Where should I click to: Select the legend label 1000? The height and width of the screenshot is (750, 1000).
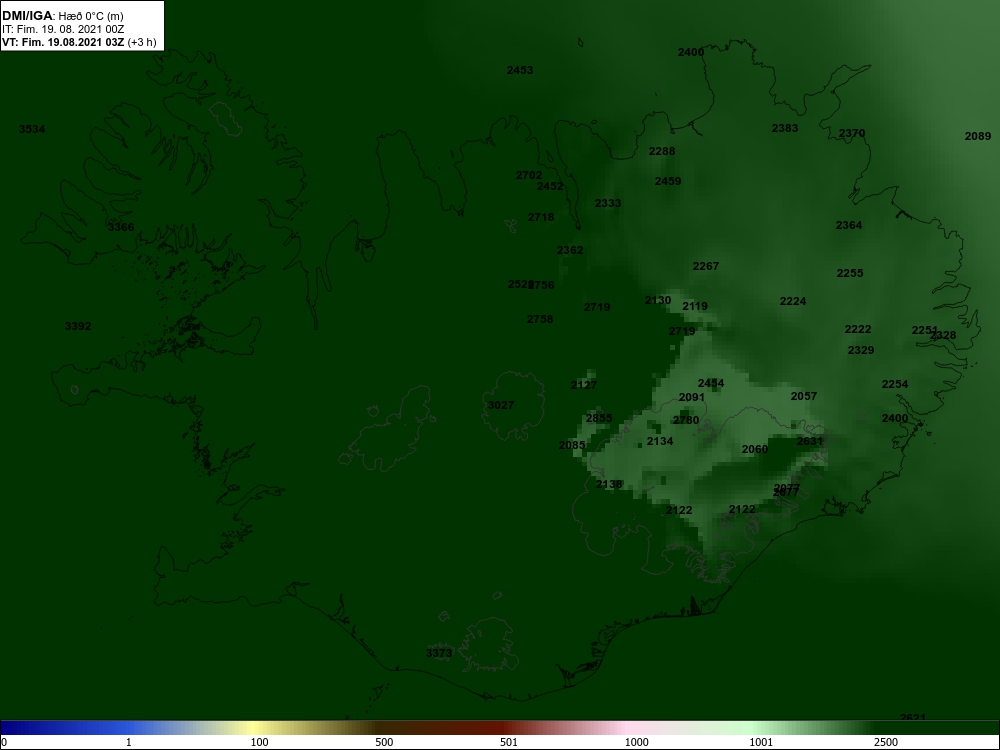[636, 742]
